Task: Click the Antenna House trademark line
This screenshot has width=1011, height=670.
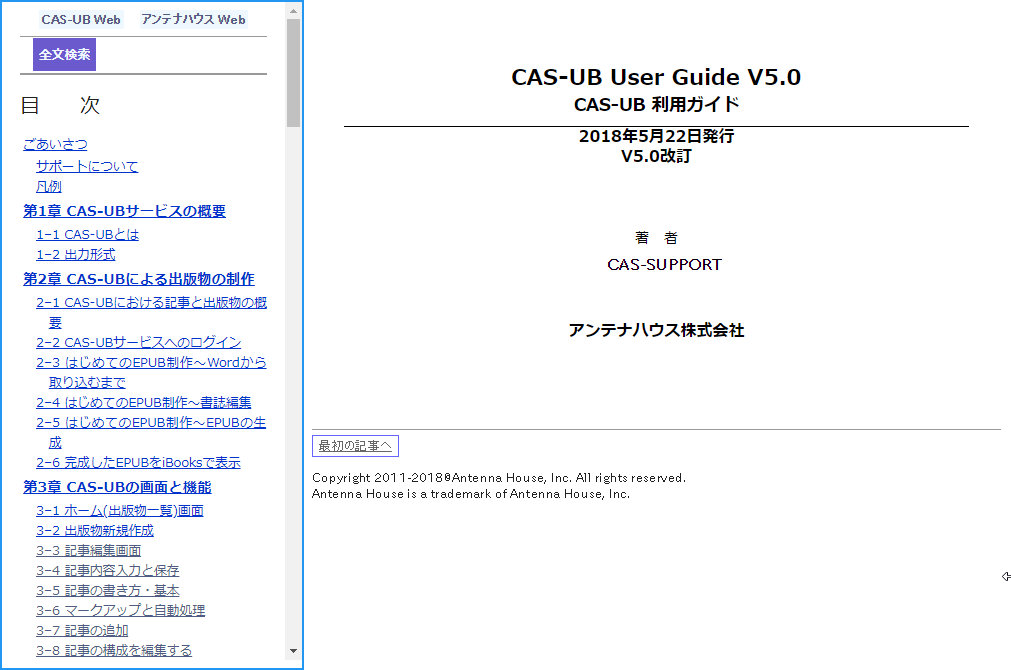Action: (471, 494)
